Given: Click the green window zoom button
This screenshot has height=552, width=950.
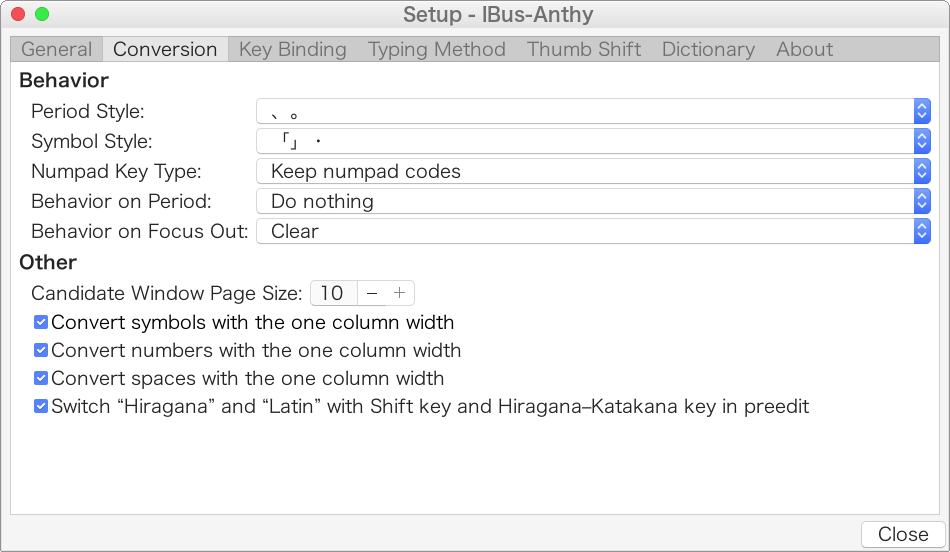Looking at the screenshot, I should (42, 14).
